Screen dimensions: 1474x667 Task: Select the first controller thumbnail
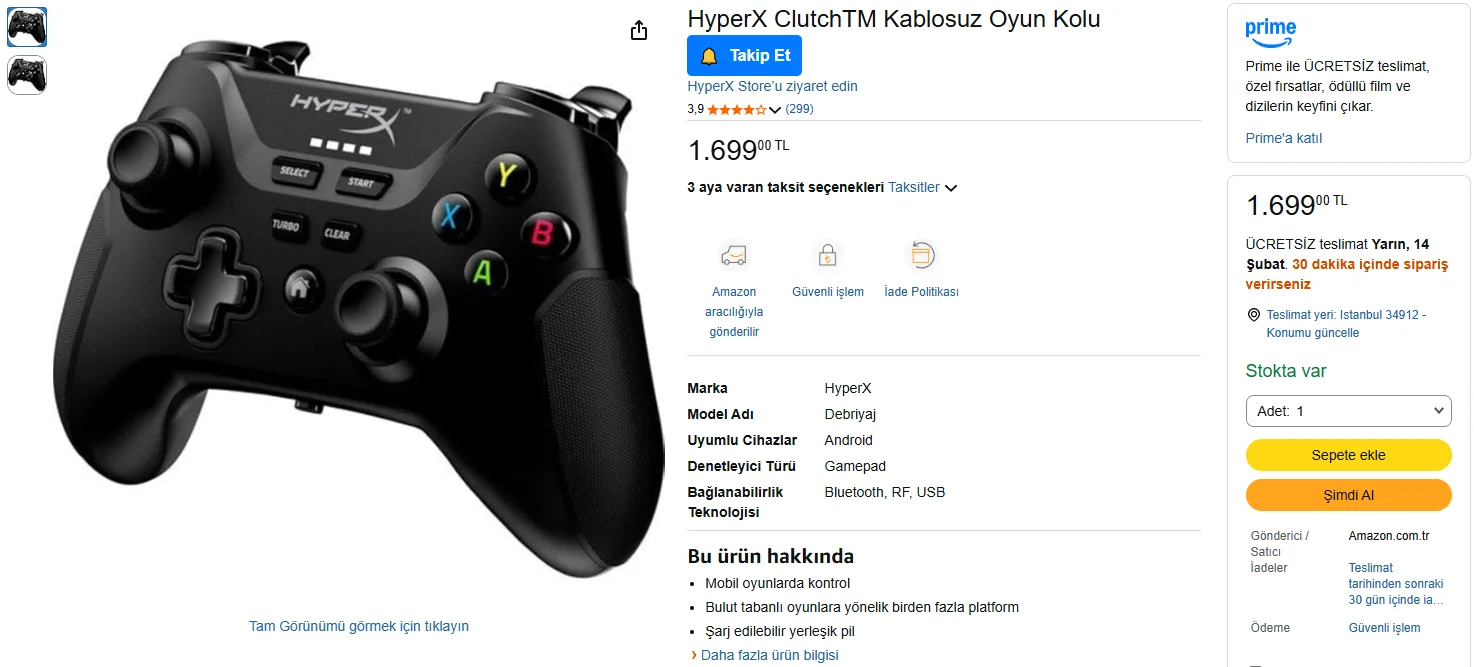tap(27, 27)
